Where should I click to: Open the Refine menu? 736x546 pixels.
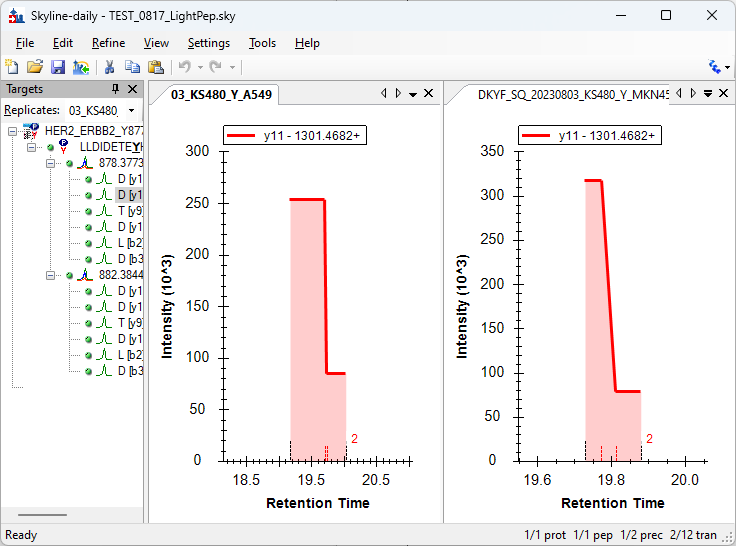108,43
